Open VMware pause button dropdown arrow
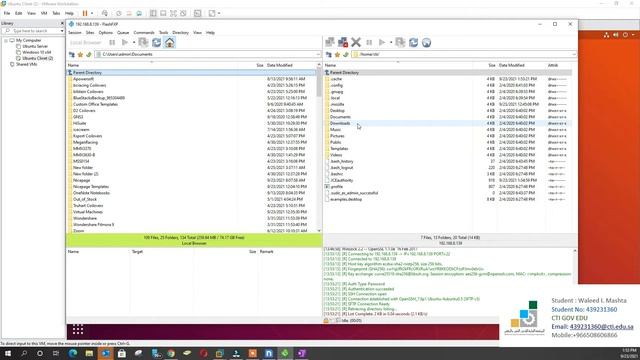 click(x=92, y=13)
